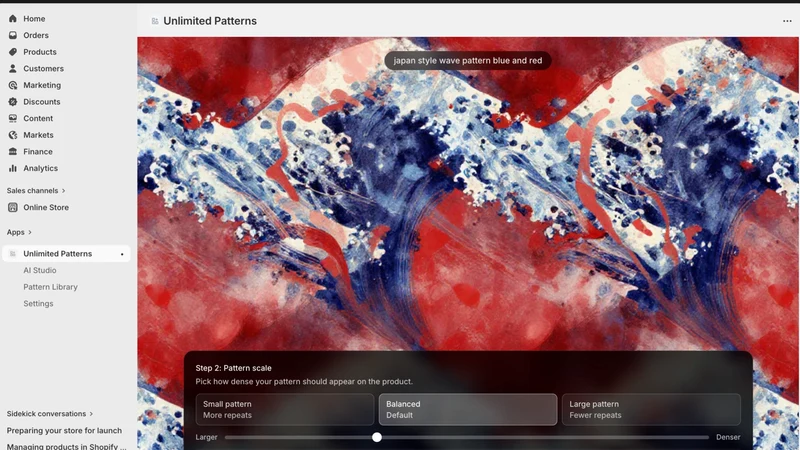Click the Customers person icon

tap(13, 68)
